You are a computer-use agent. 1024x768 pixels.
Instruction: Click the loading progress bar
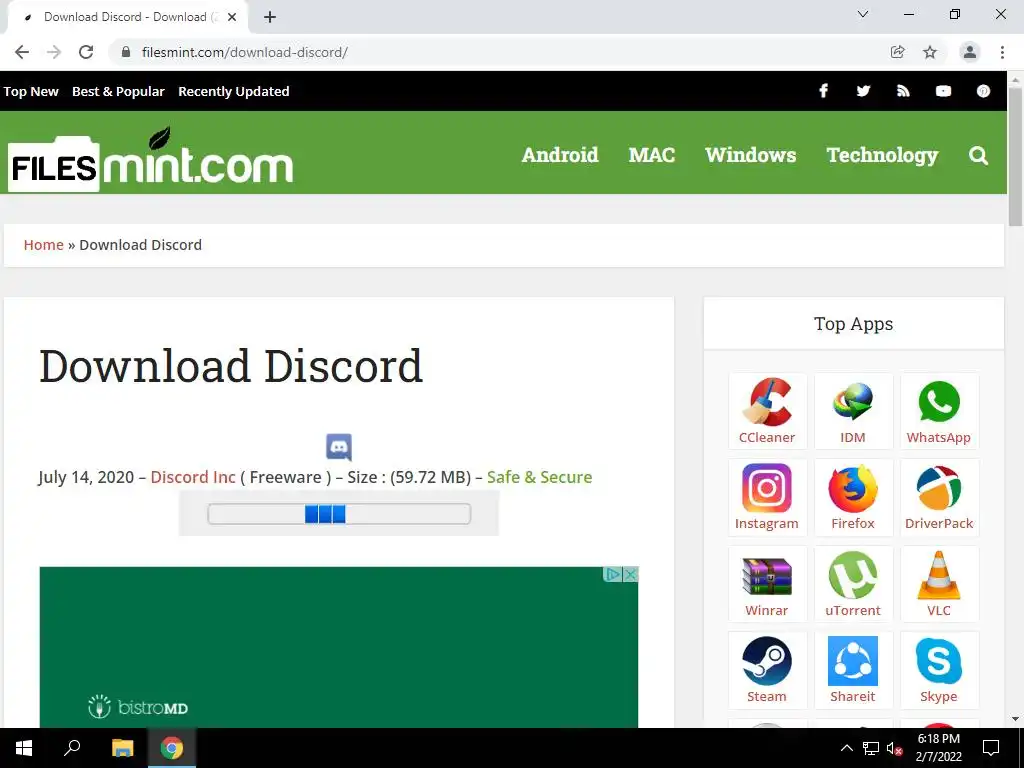[339, 514]
